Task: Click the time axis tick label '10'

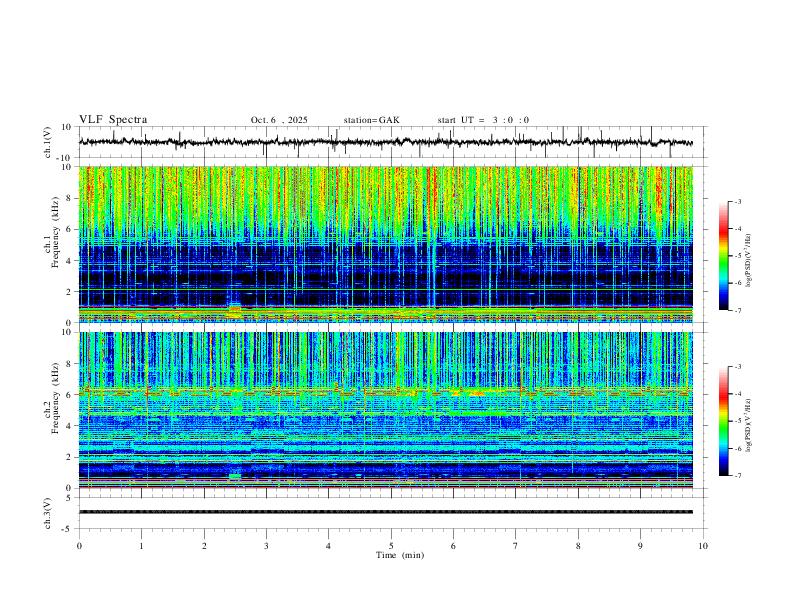Action: click(703, 546)
